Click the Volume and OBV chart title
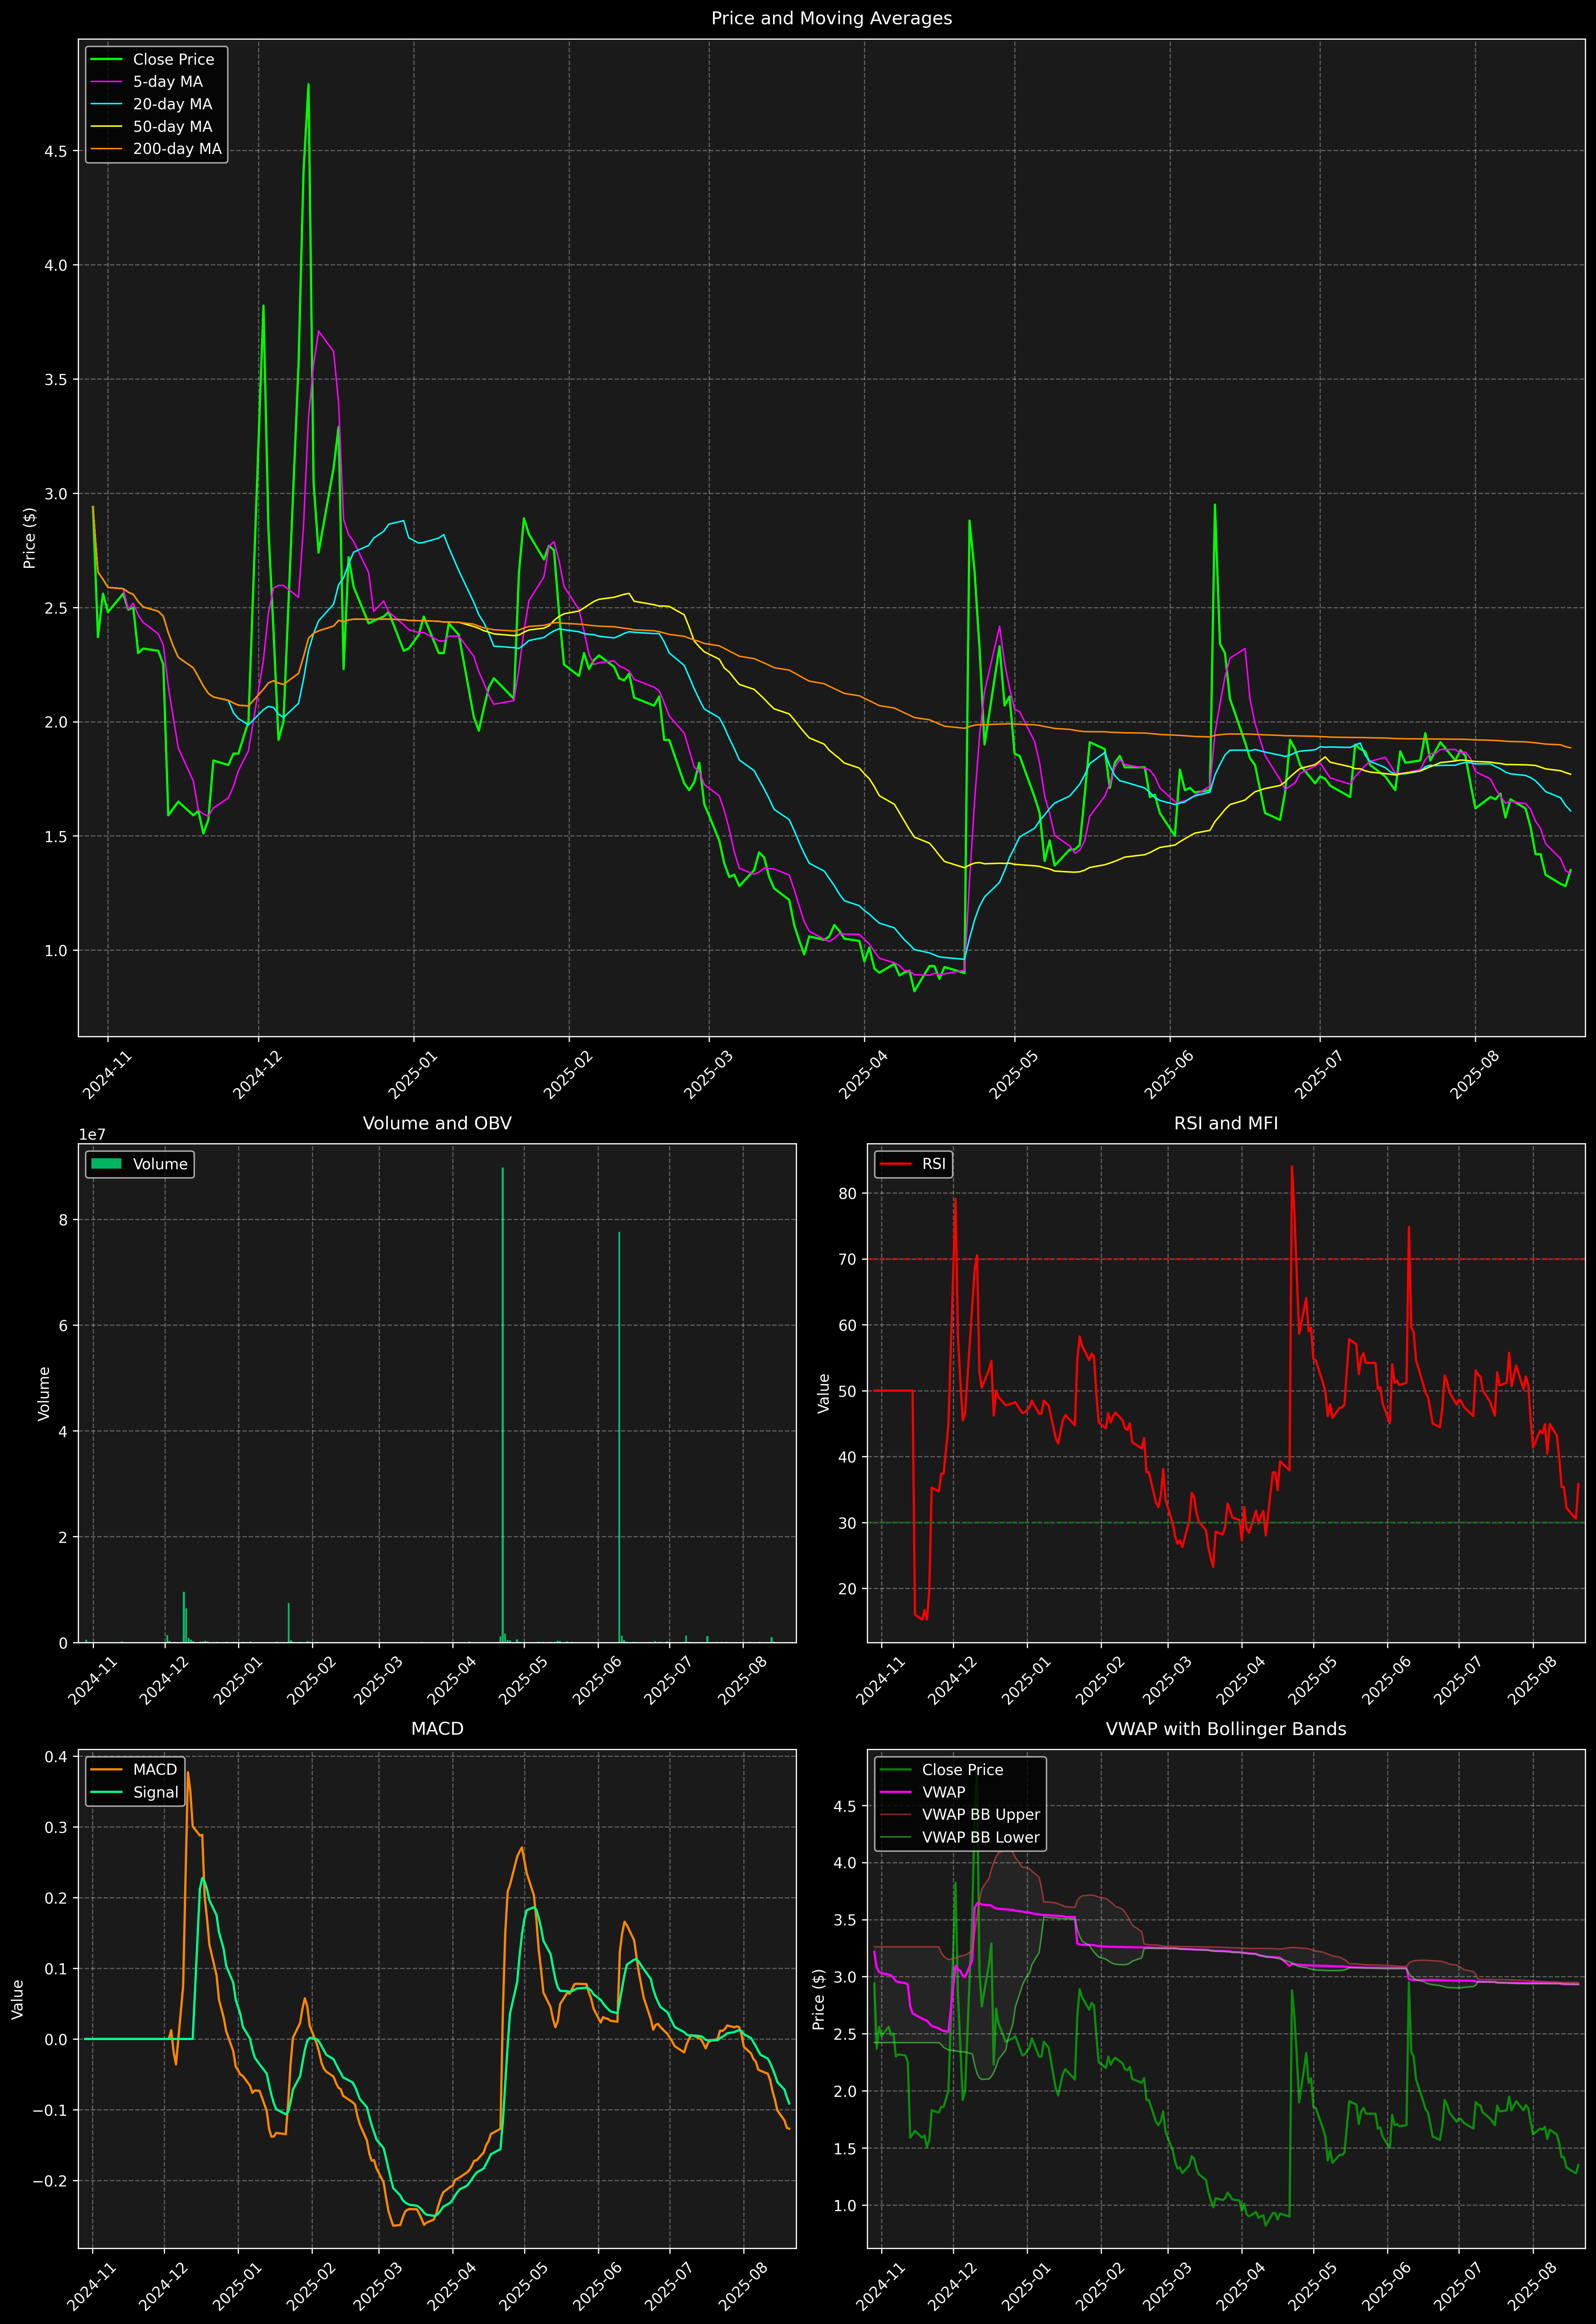 click(x=437, y=1123)
